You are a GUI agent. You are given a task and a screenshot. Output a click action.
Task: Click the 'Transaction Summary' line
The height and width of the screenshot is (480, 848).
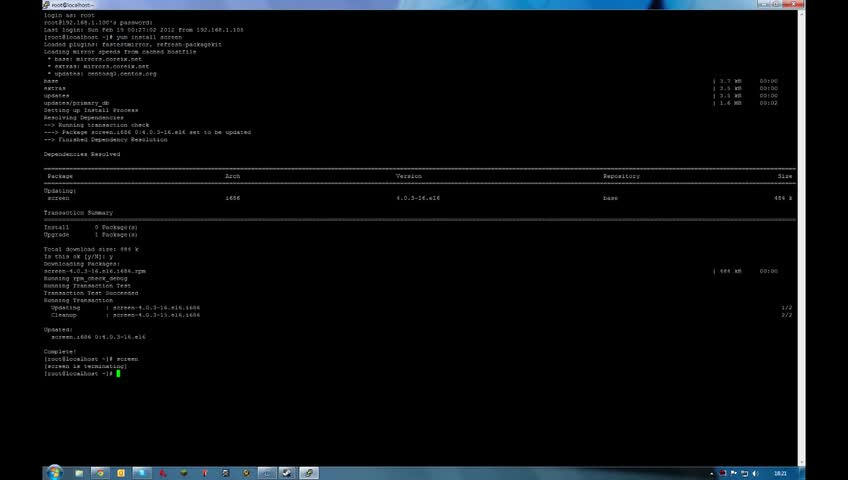78,213
